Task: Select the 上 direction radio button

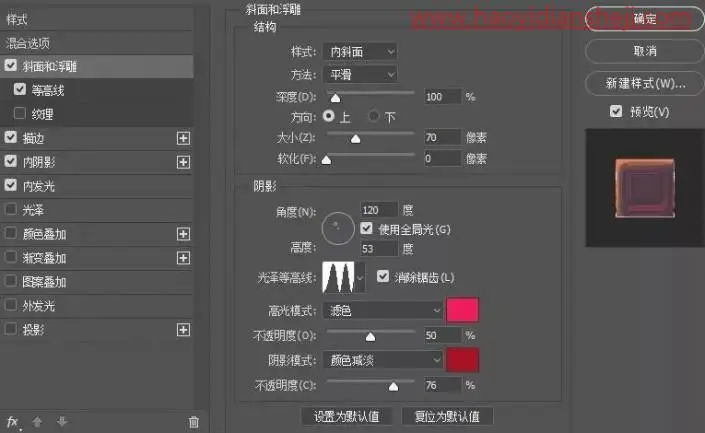Action: (x=329, y=116)
